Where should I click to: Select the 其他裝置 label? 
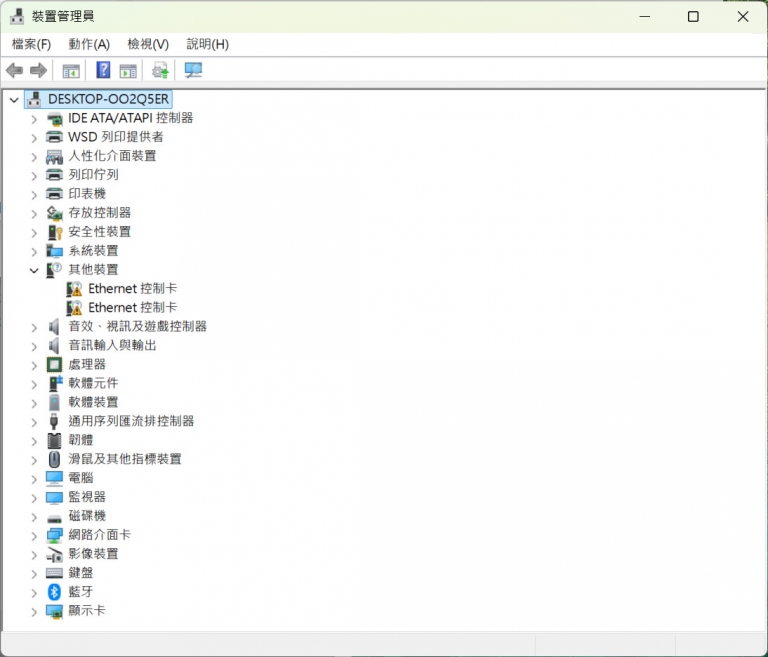click(x=94, y=269)
